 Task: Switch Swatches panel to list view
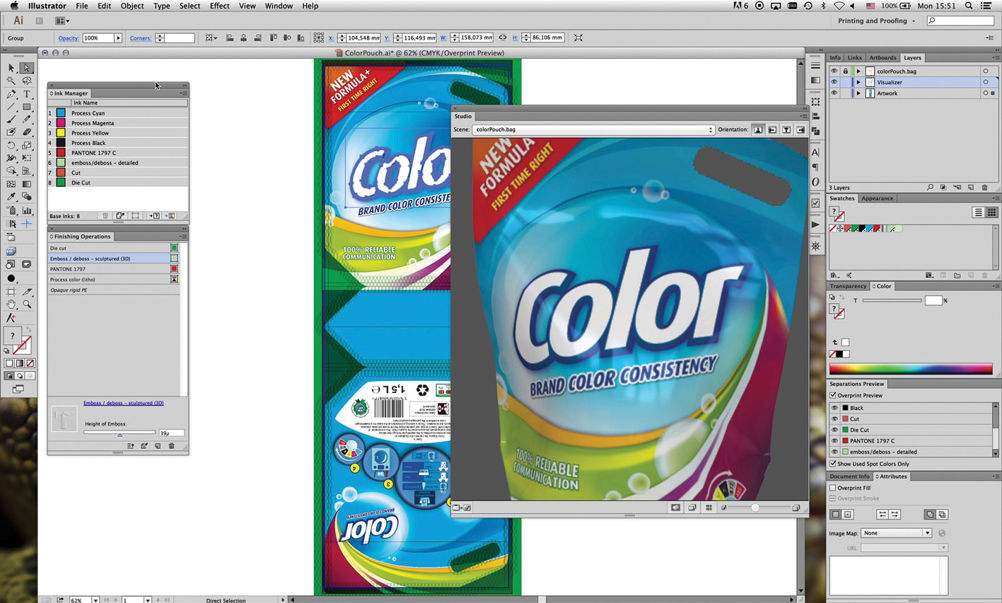point(978,212)
